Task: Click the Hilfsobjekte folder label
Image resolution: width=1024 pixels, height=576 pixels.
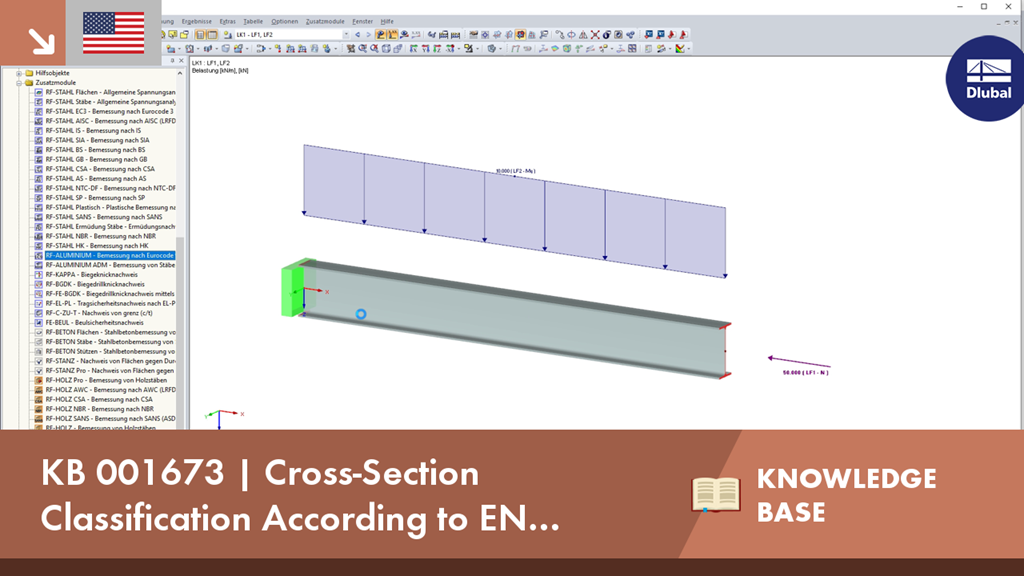Action: 52,73
